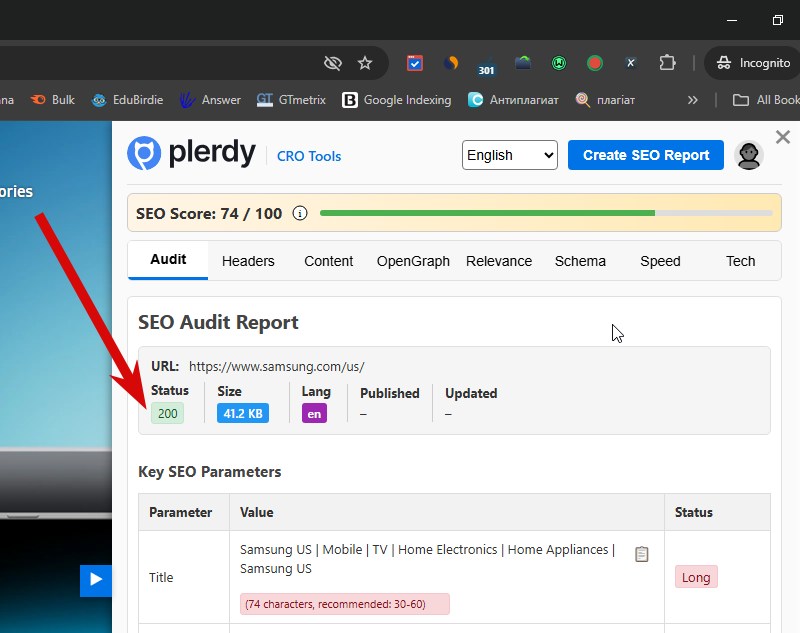Close the Plerdy panel

[x=783, y=137]
